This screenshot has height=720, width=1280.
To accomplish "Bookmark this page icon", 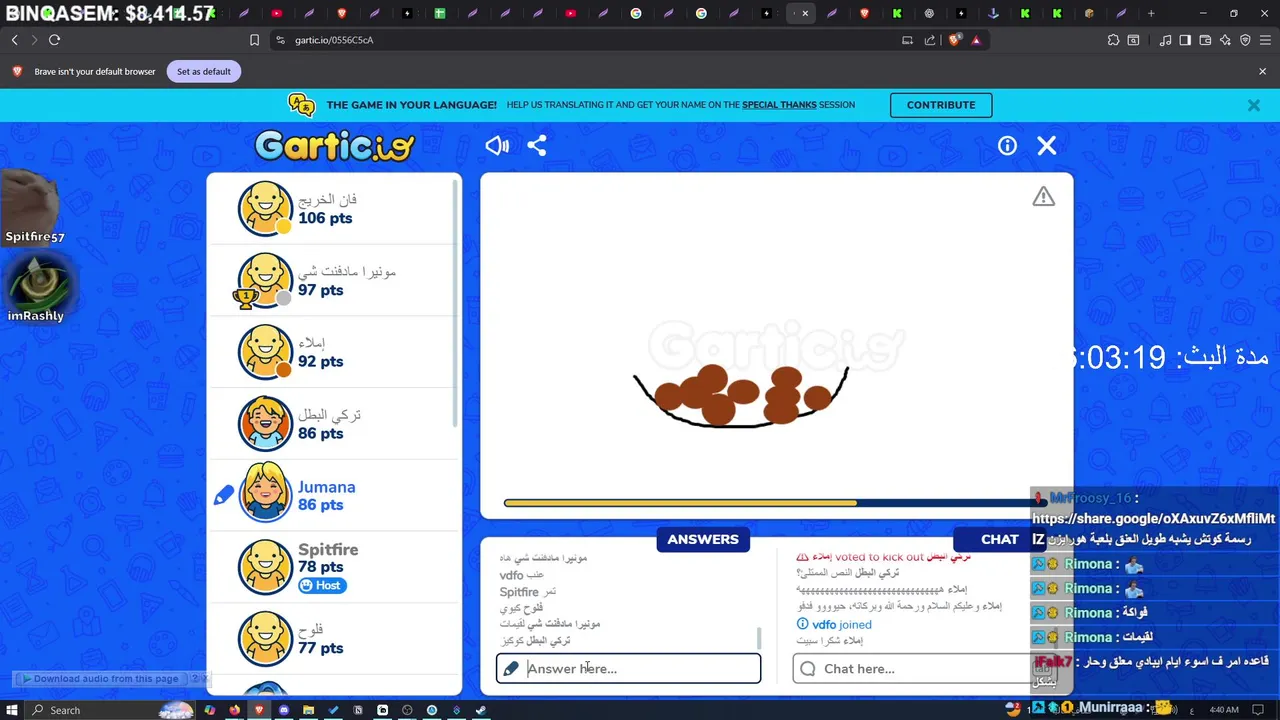I will 254,40.
